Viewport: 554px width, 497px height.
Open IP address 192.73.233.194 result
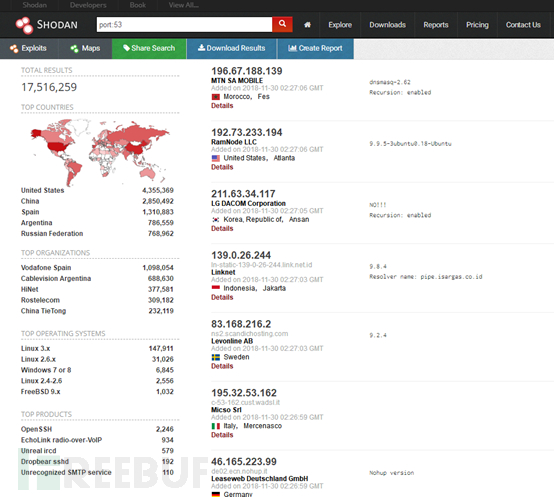(247, 132)
